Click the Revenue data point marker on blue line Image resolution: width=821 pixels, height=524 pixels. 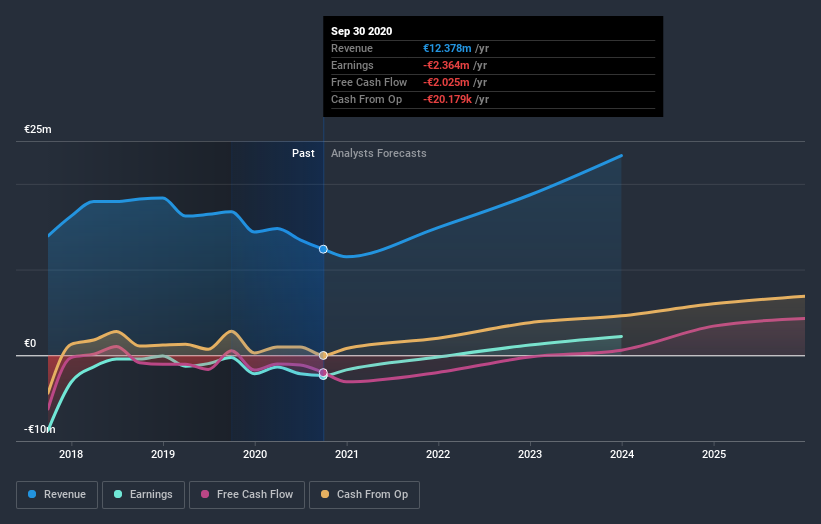tap(323, 249)
